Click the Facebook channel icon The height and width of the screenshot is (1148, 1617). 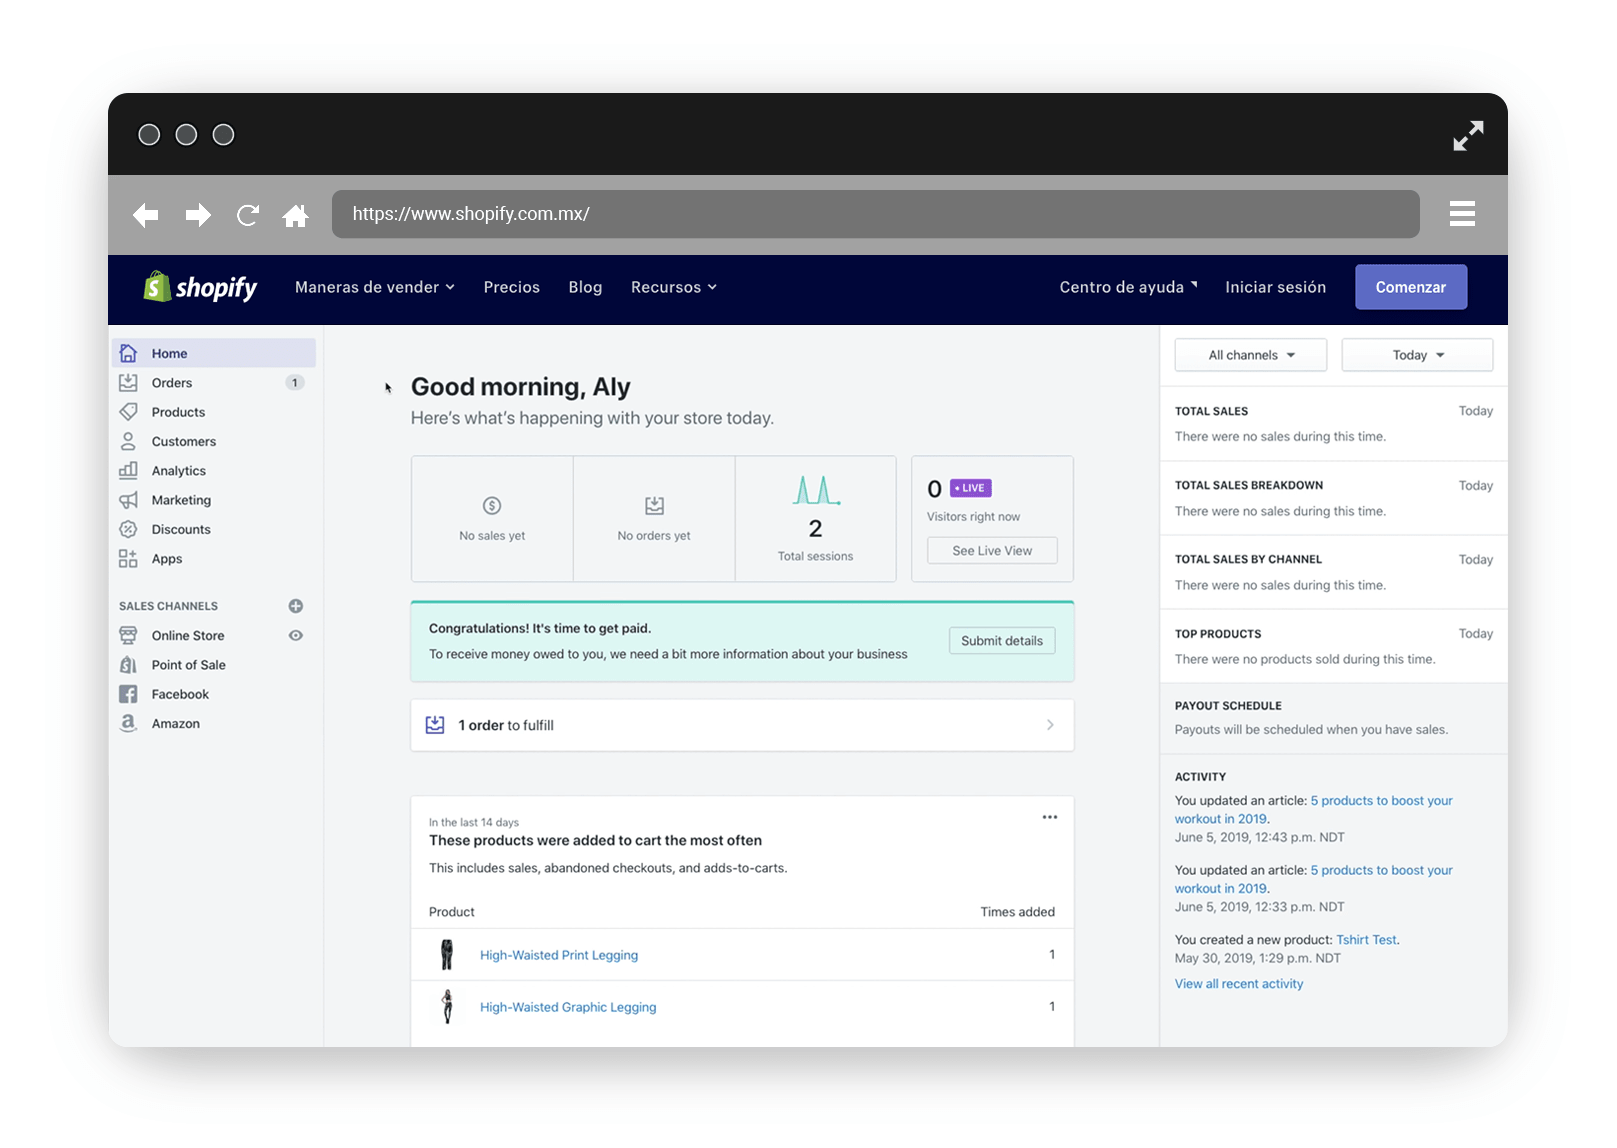128,694
